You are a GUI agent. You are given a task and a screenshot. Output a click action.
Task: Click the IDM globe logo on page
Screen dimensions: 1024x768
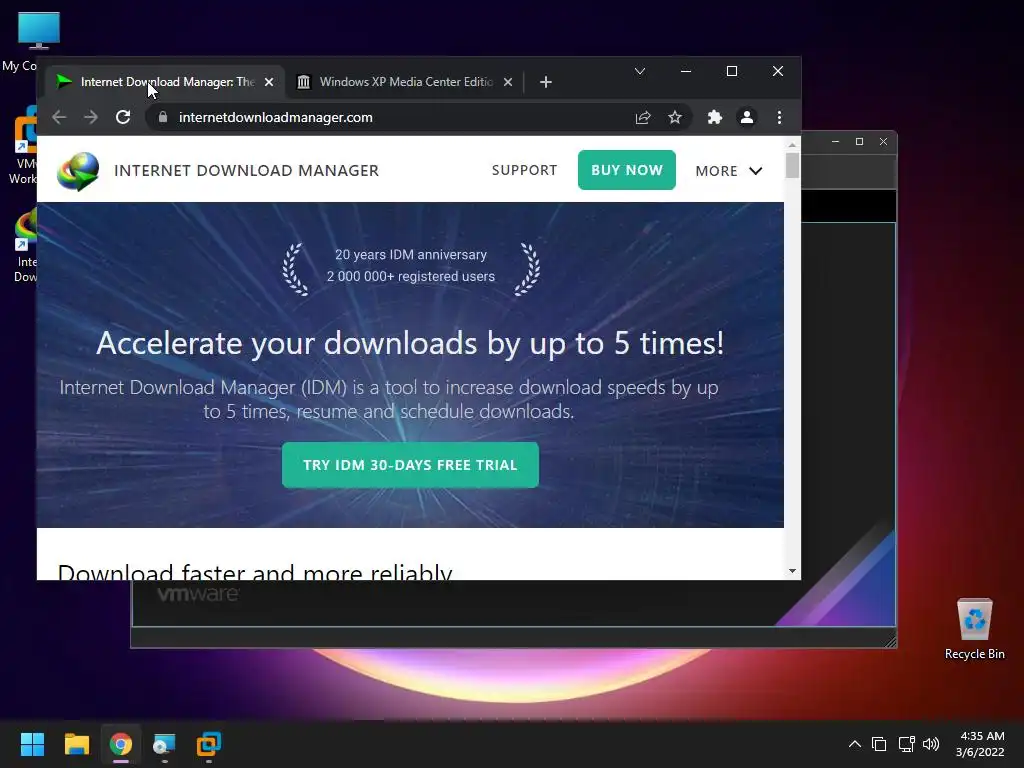[x=78, y=171]
